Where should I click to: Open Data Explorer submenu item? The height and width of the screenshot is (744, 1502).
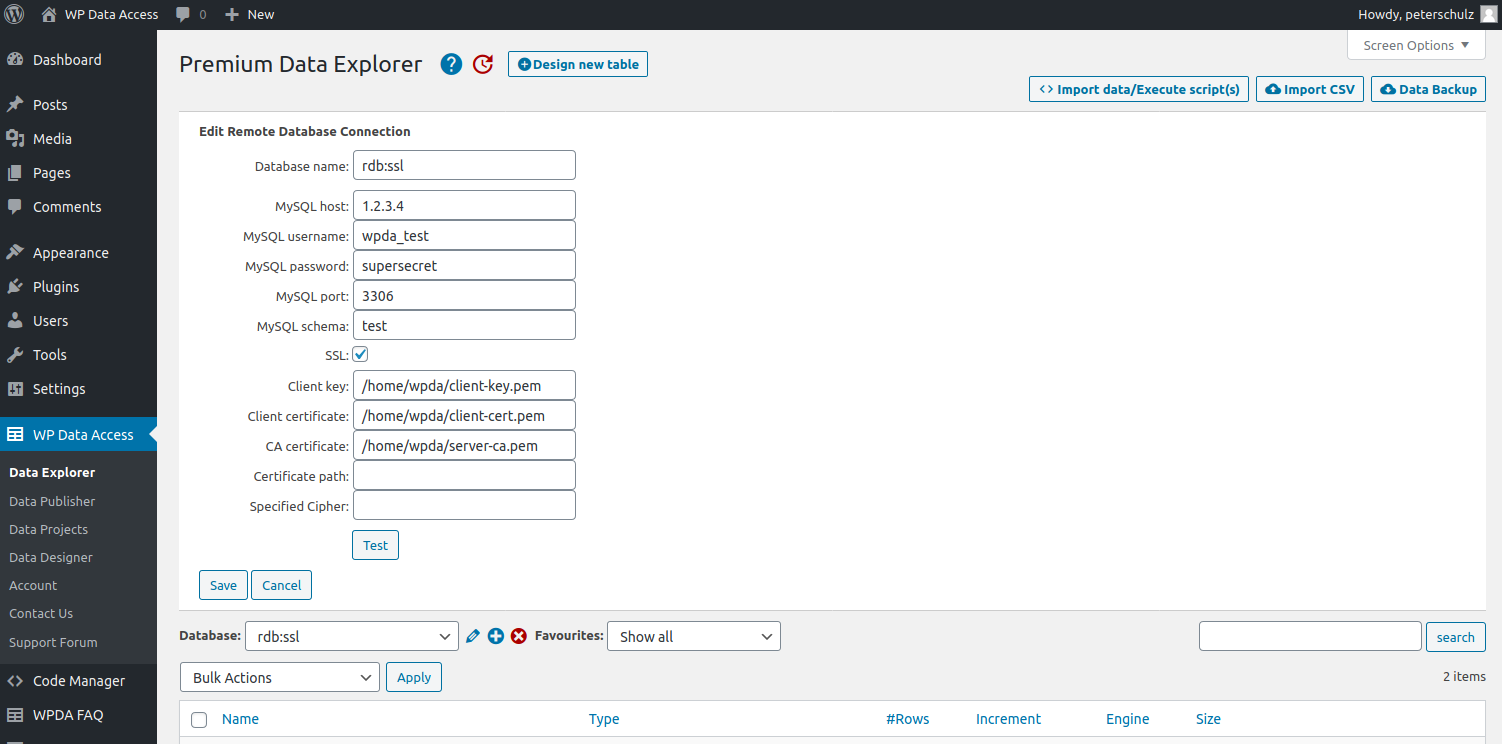[x=52, y=473]
